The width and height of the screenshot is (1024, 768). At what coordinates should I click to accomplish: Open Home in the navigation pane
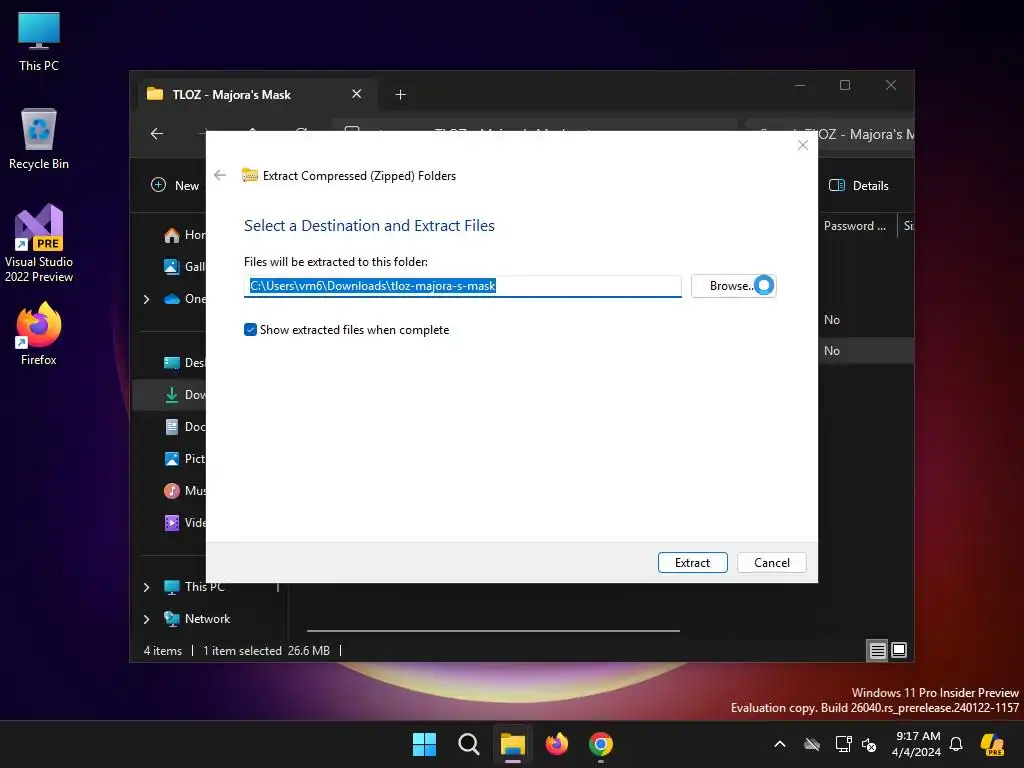click(185, 235)
